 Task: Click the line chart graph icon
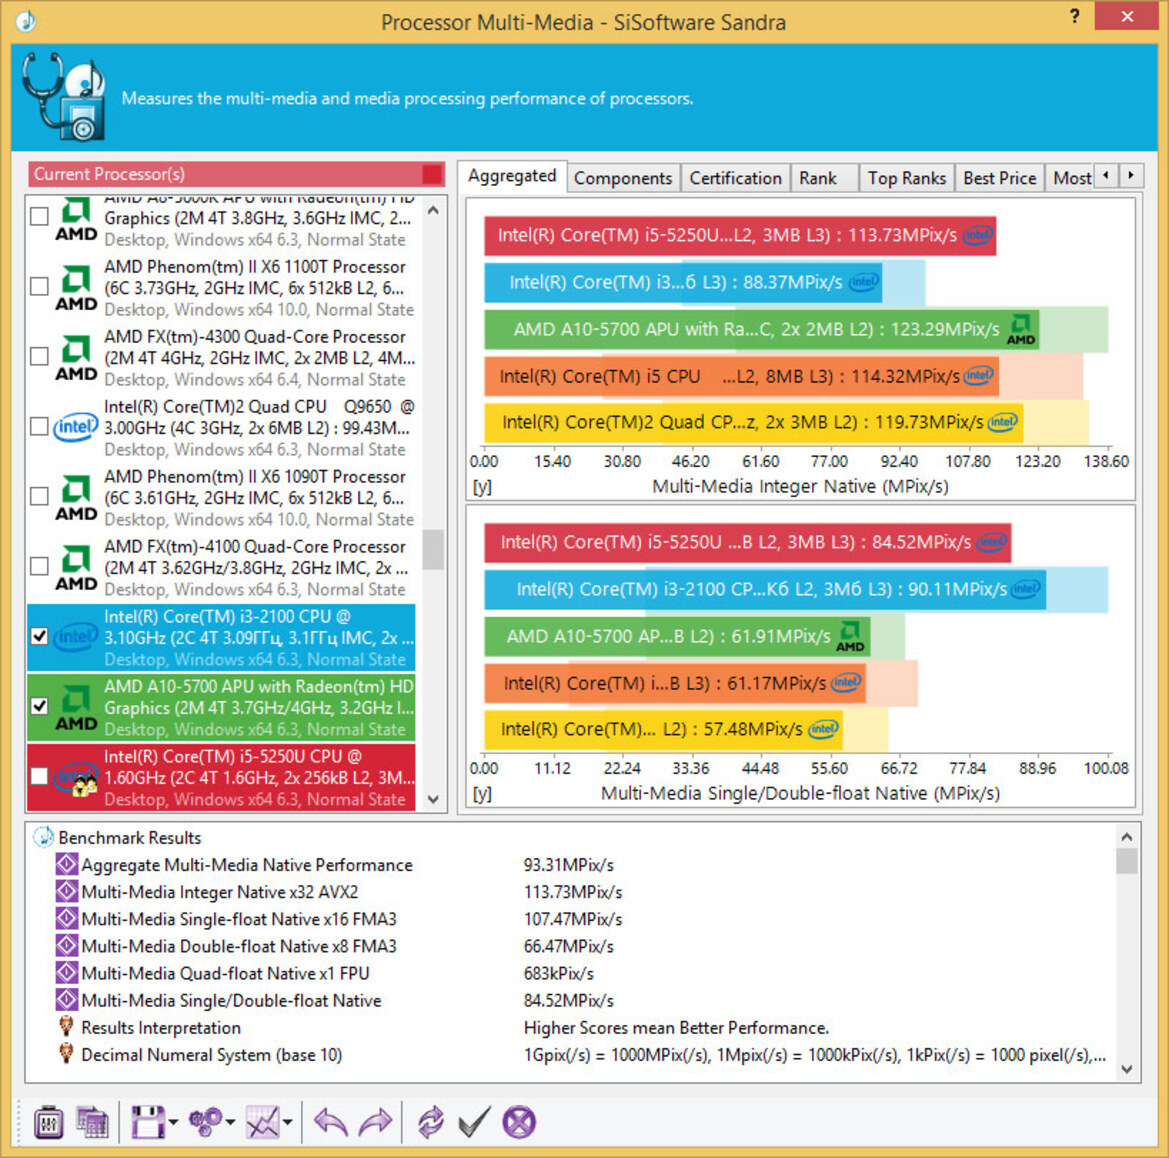pos(262,1122)
